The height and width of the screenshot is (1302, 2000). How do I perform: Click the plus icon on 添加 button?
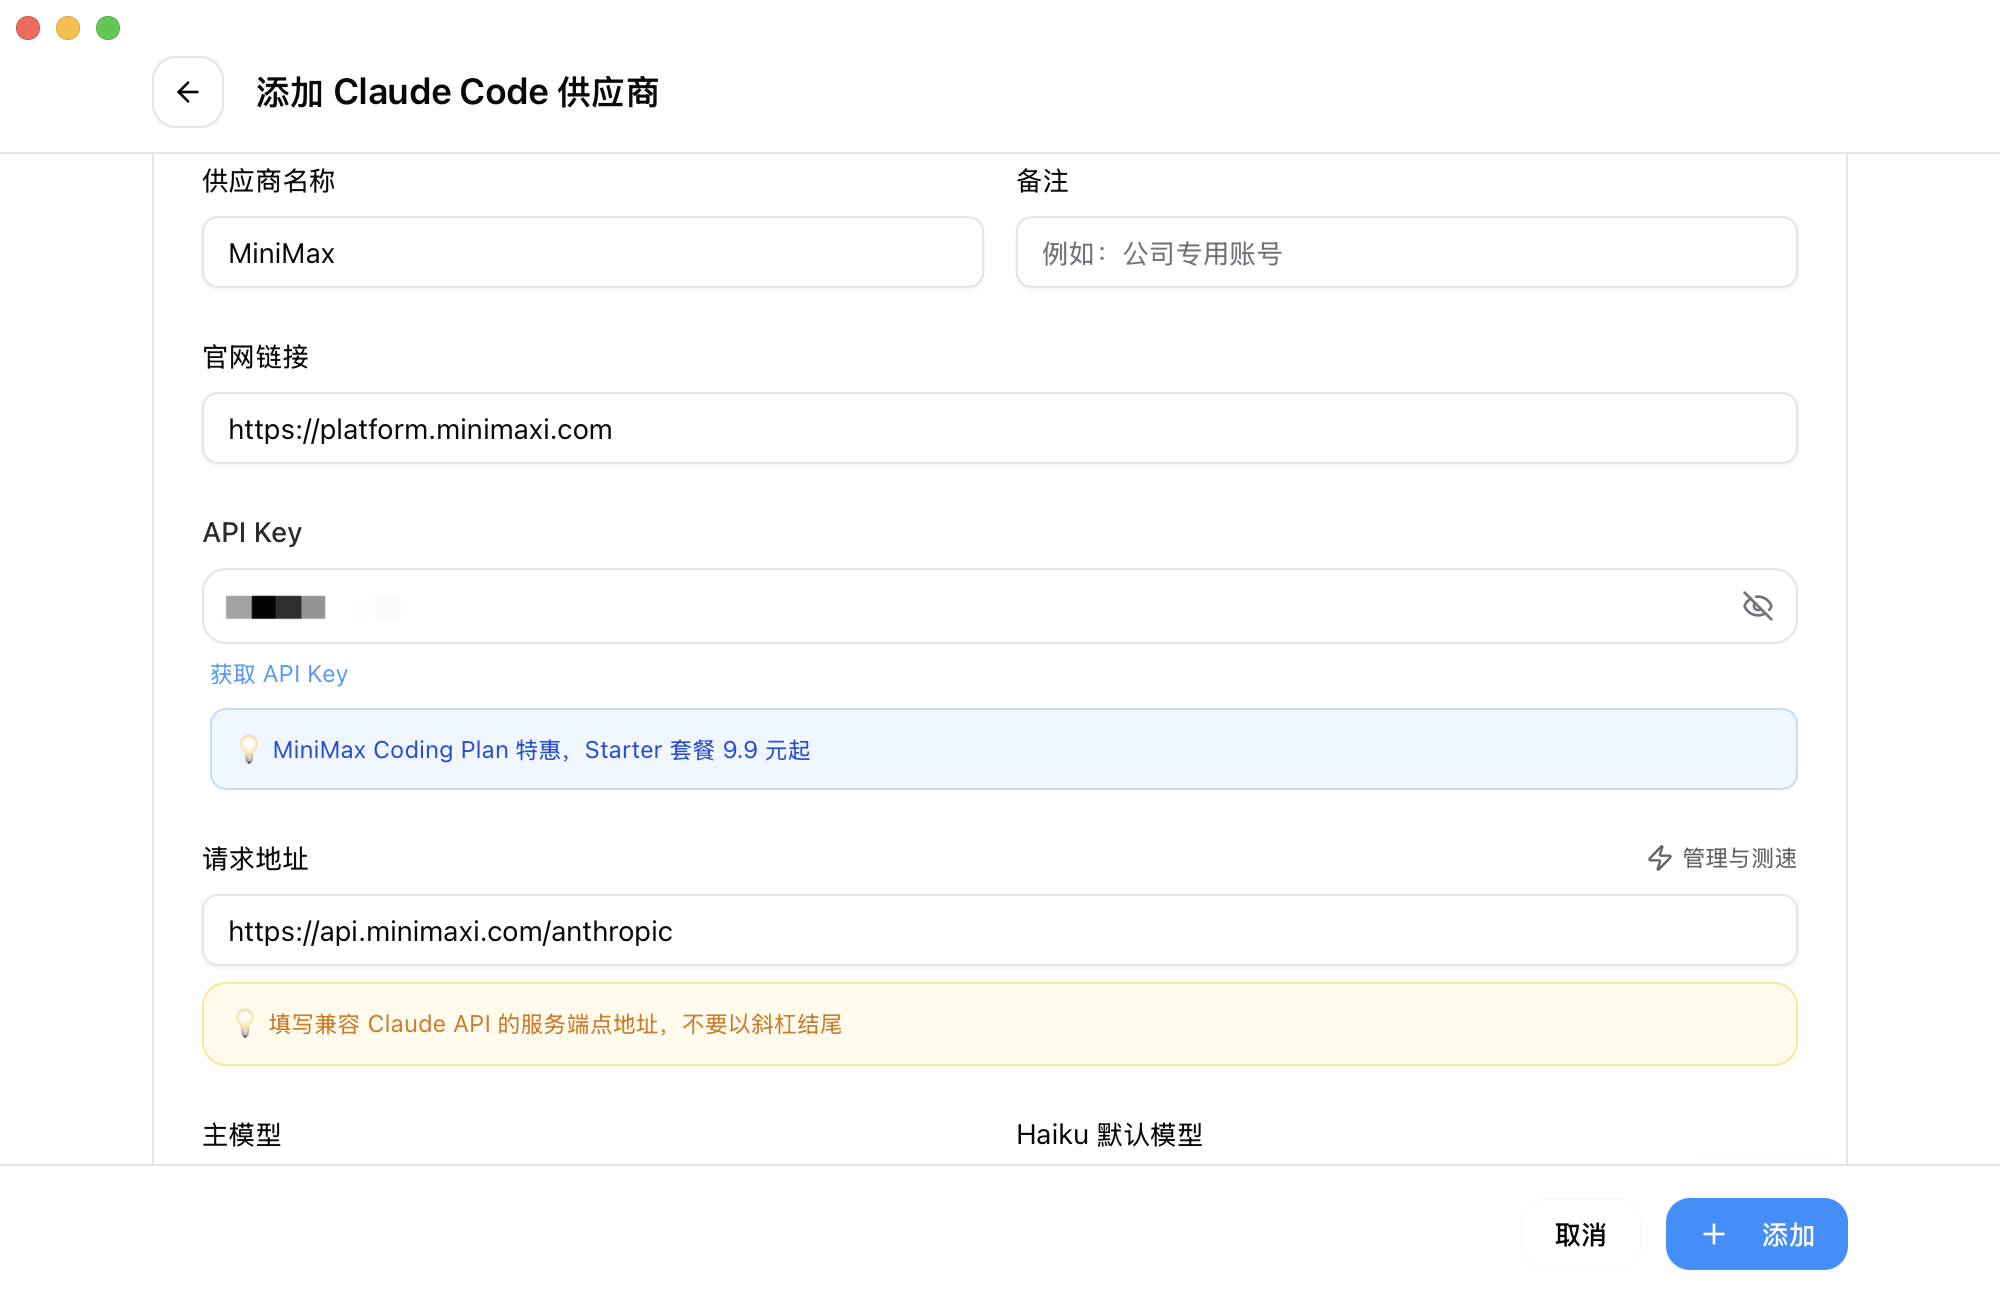[1714, 1235]
